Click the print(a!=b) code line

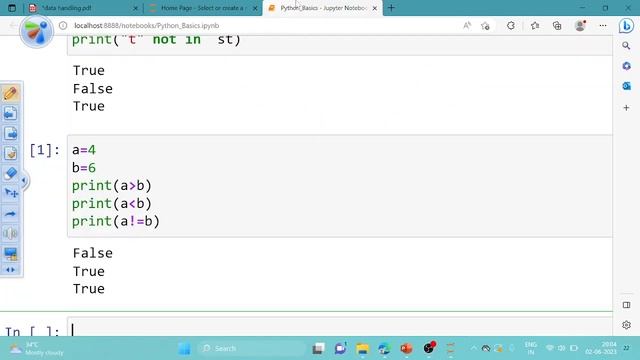(116, 221)
